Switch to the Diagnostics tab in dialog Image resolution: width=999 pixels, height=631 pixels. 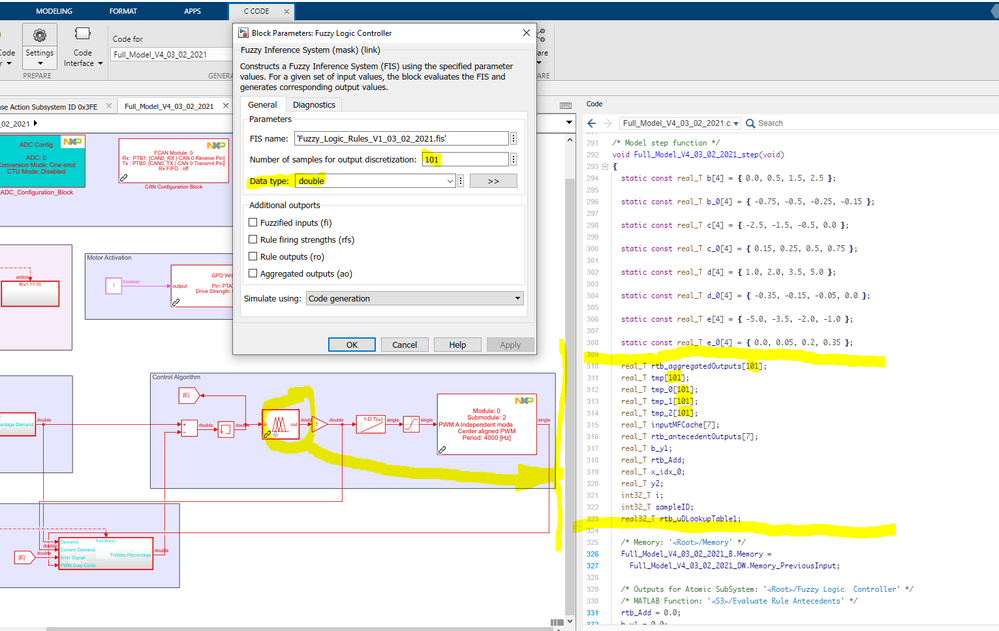pyautogui.click(x=313, y=105)
